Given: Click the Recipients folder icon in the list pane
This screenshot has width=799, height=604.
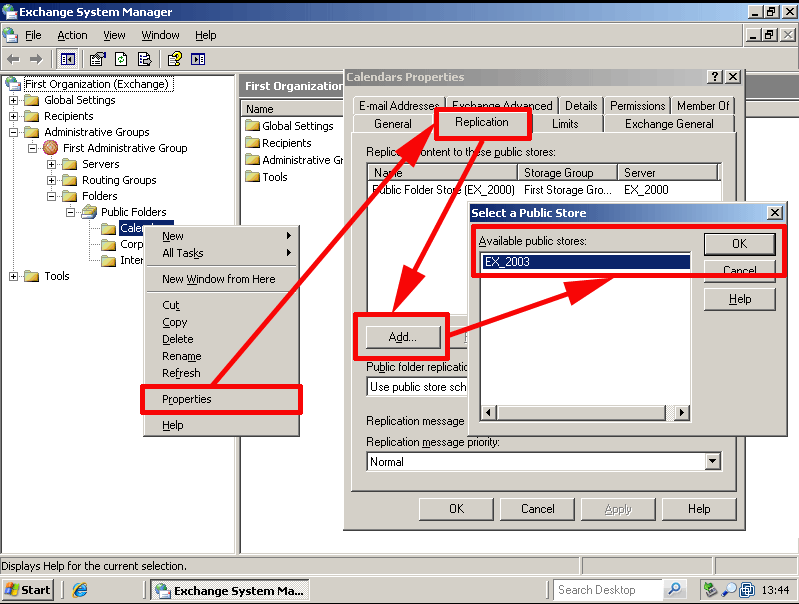Looking at the screenshot, I should 252,143.
